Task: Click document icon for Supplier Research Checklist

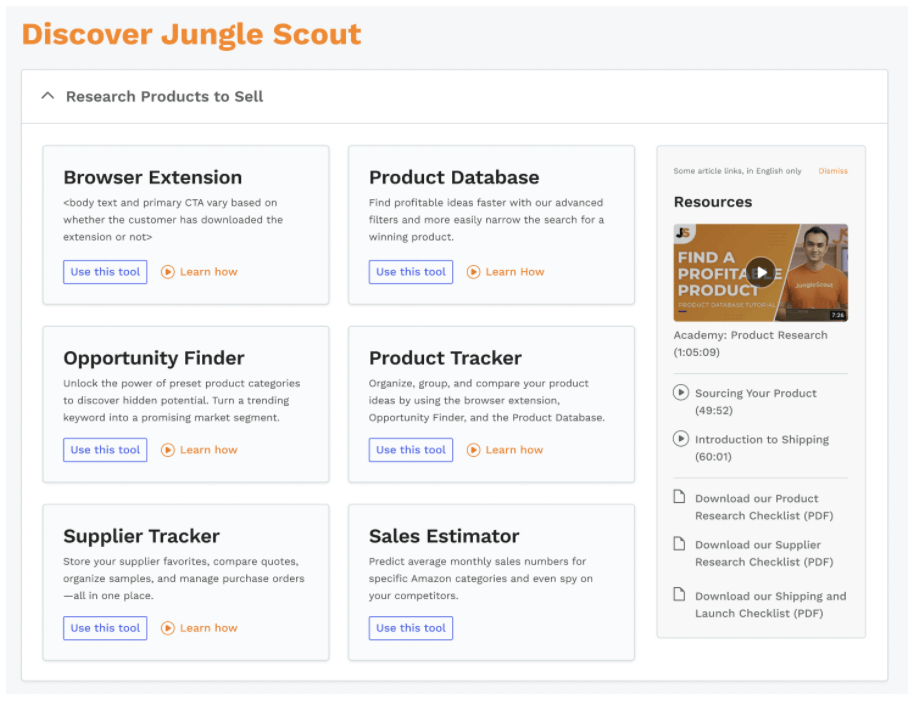Action: (x=679, y=543)
